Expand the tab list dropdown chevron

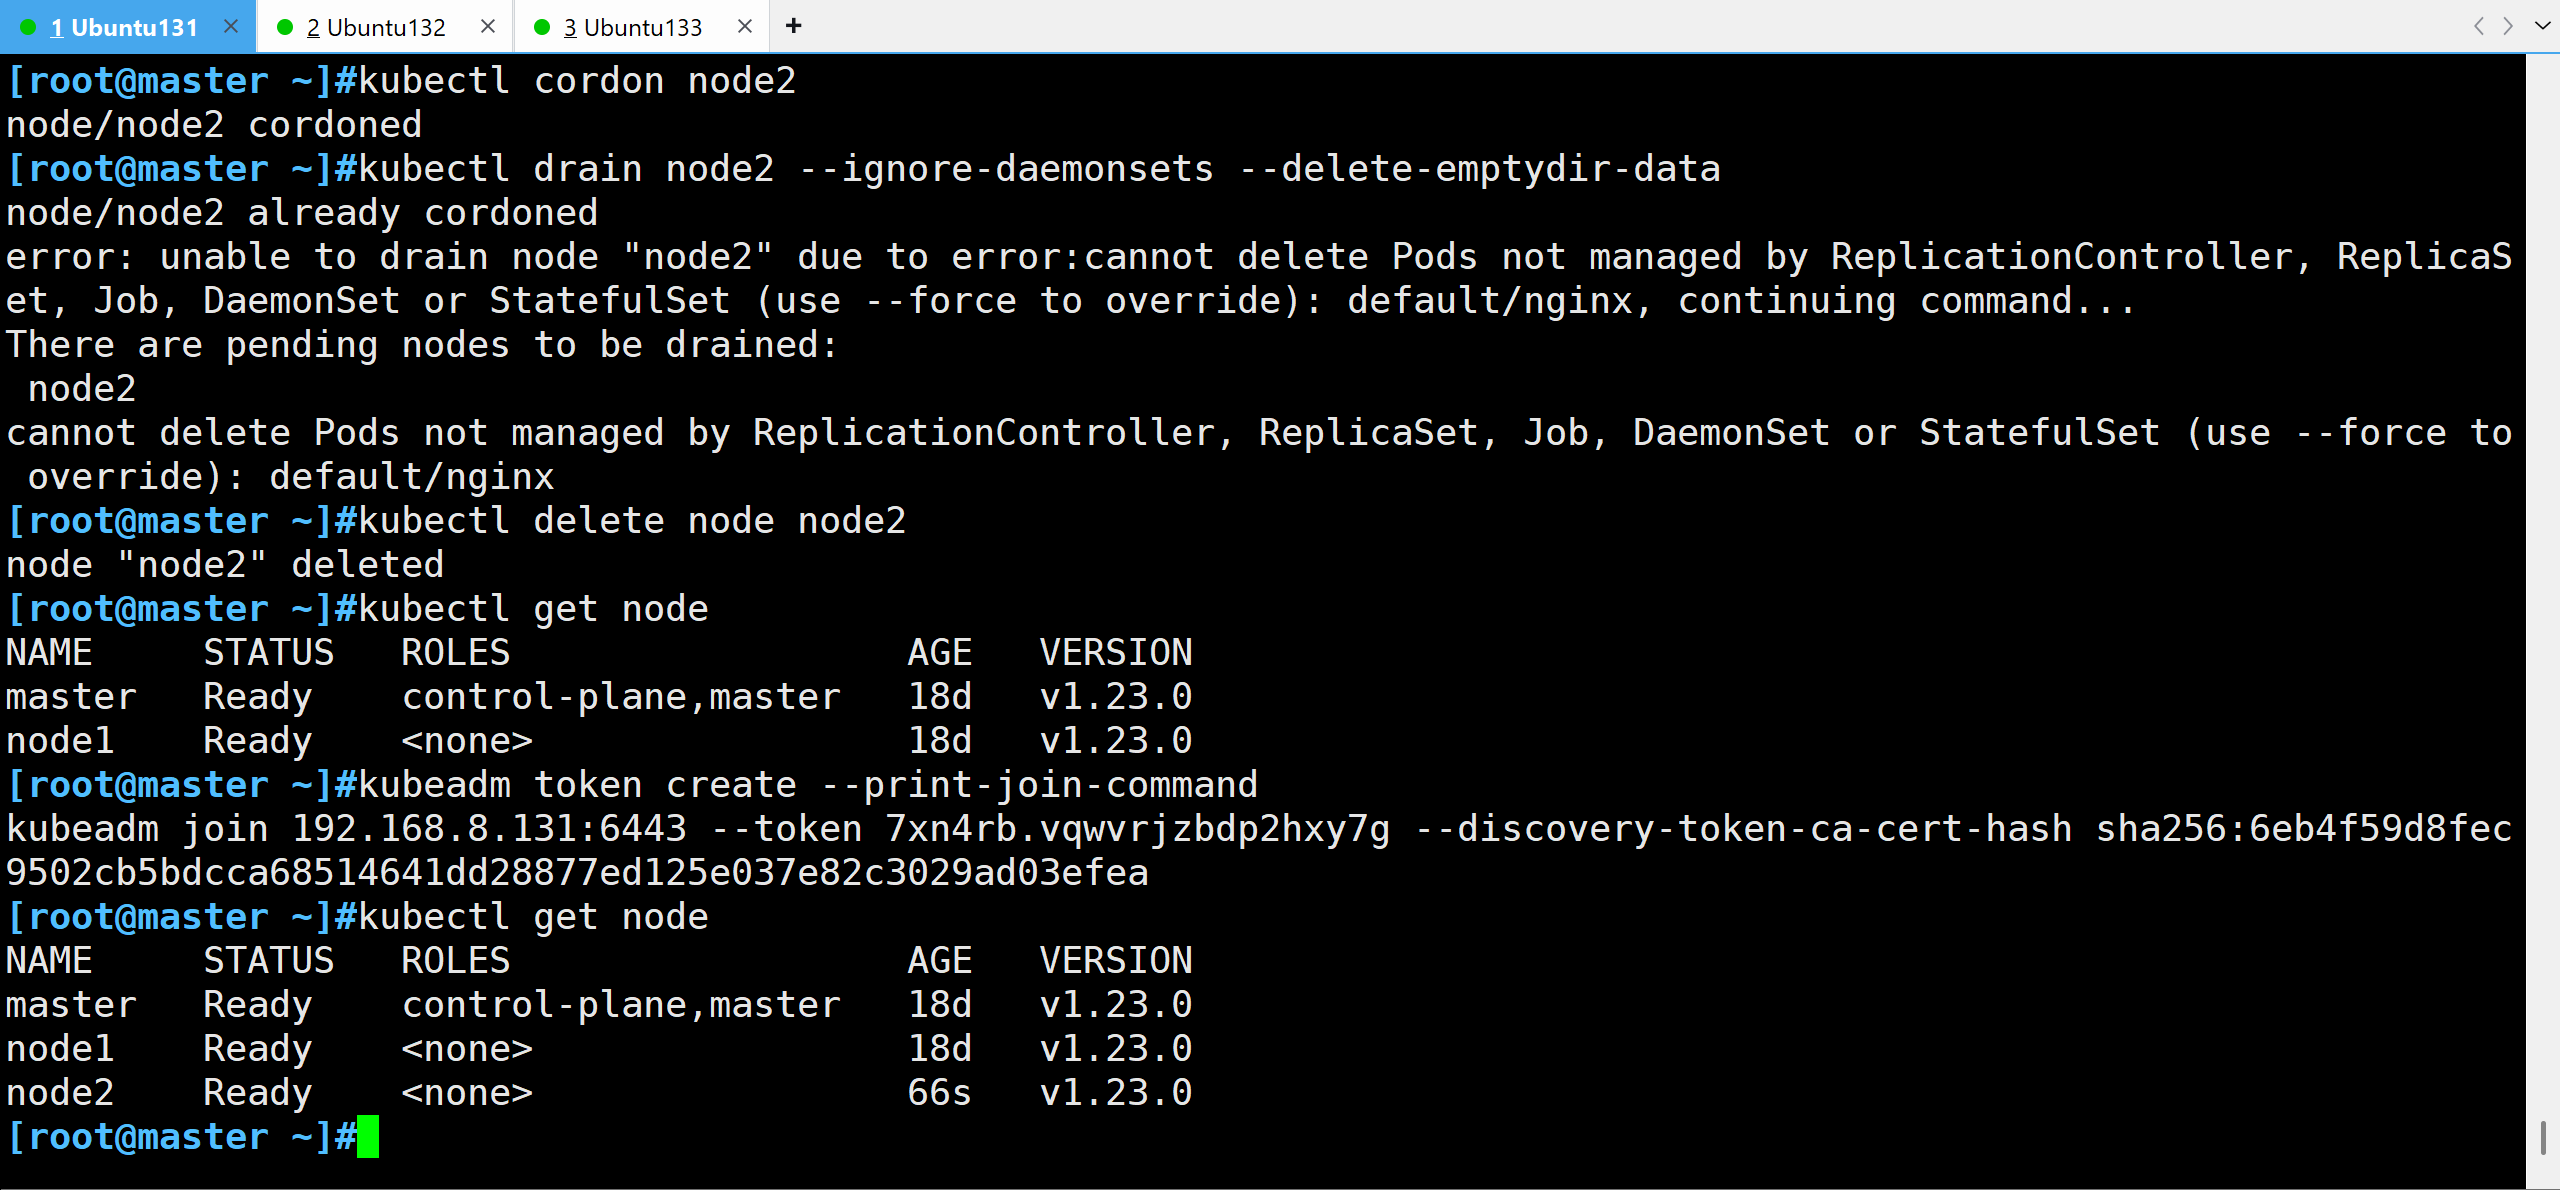2542,26
